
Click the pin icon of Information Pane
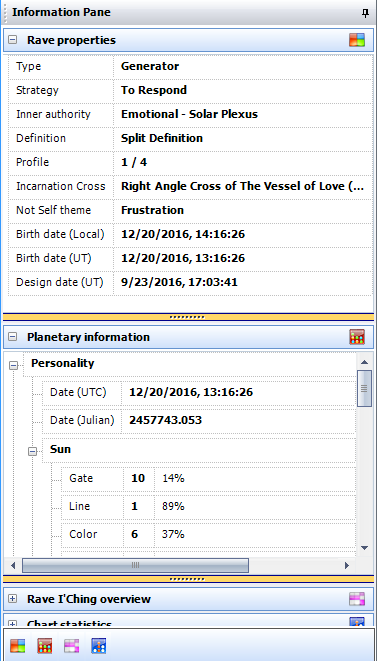[365, 13]
